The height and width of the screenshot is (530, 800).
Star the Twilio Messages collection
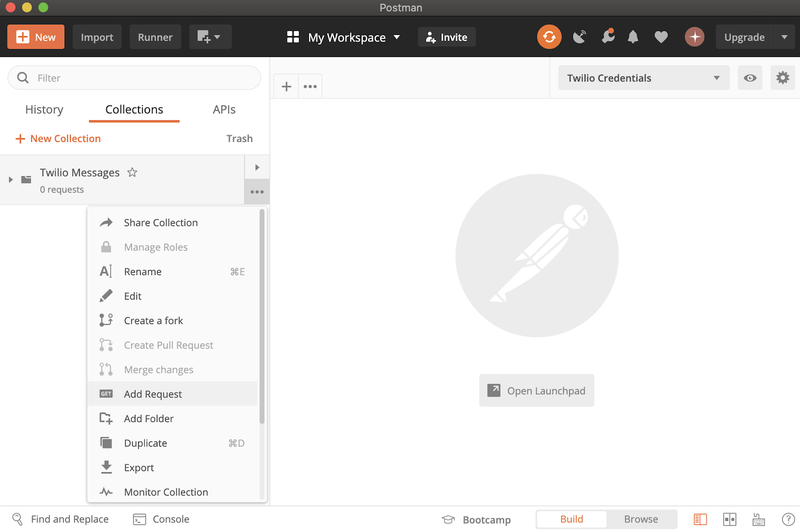(x=132, y=172)
